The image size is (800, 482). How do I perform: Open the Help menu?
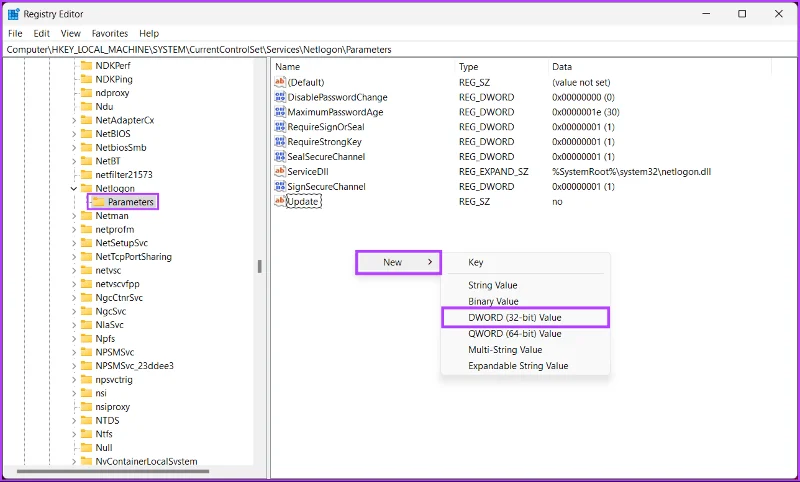[149, 33]
